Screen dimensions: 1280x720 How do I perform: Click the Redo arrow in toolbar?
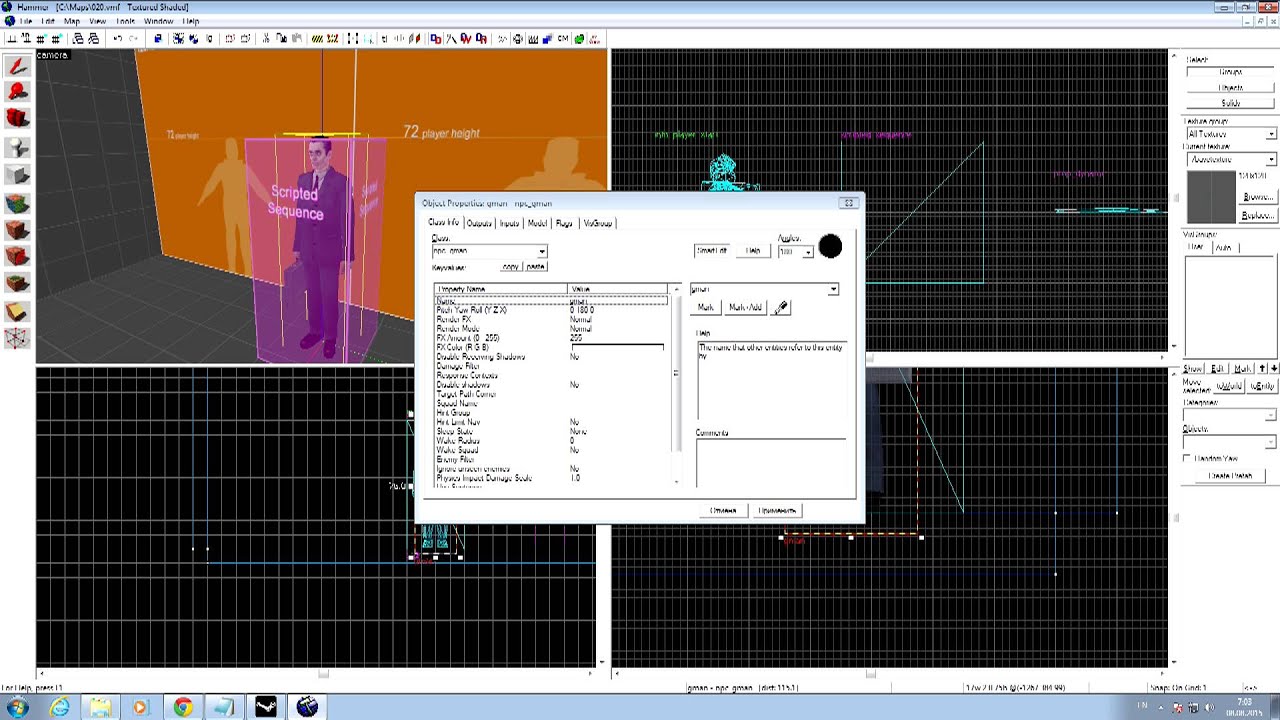134,38
